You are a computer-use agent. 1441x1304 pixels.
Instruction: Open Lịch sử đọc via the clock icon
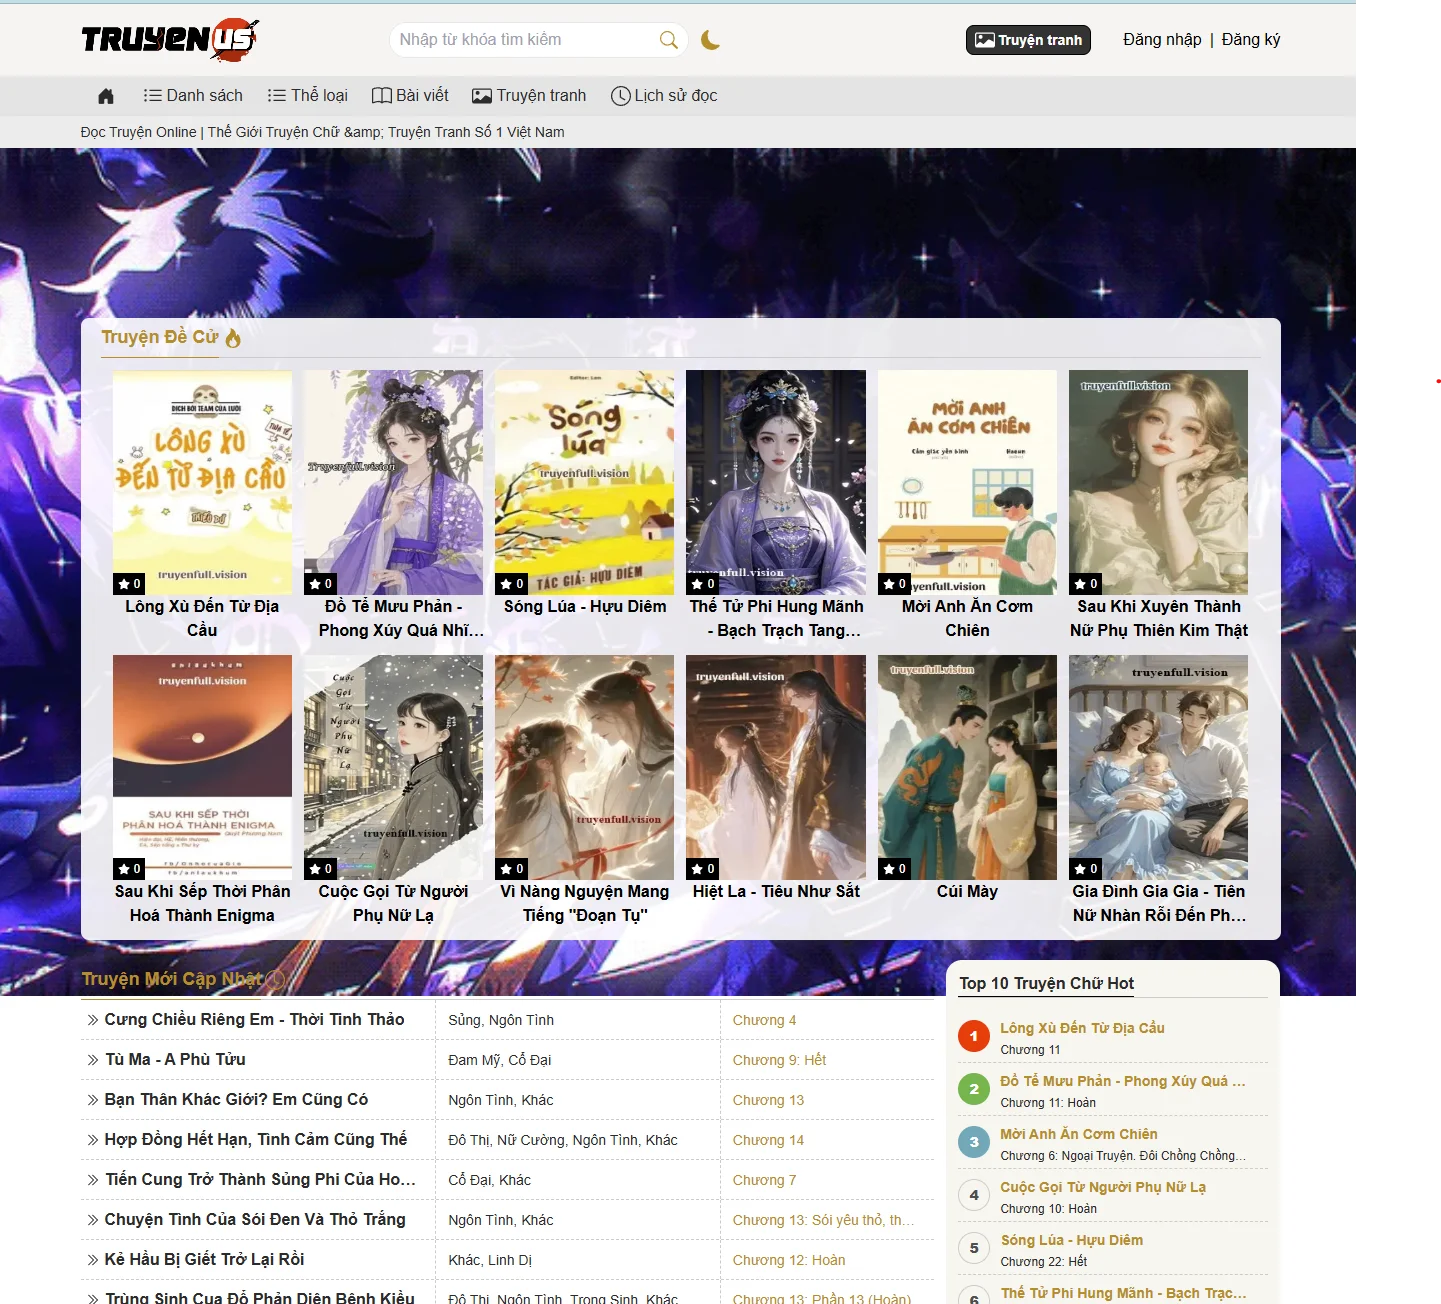tap(620, 95)
